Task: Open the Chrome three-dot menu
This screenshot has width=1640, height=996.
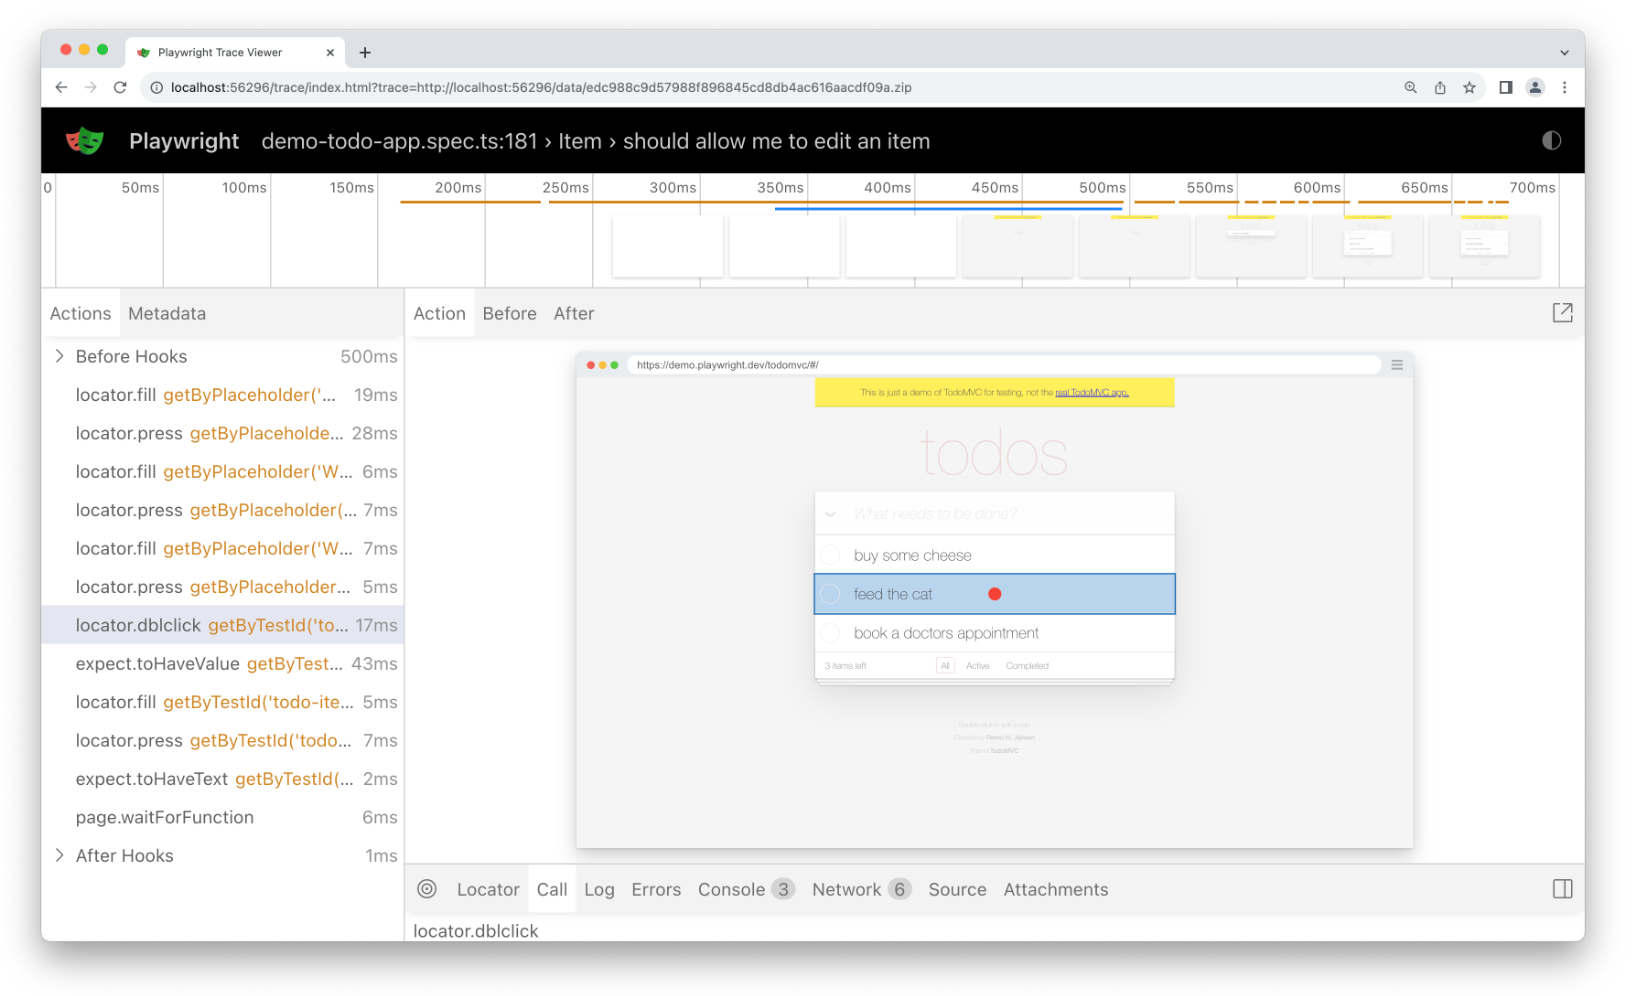Action: point(1564,87)
